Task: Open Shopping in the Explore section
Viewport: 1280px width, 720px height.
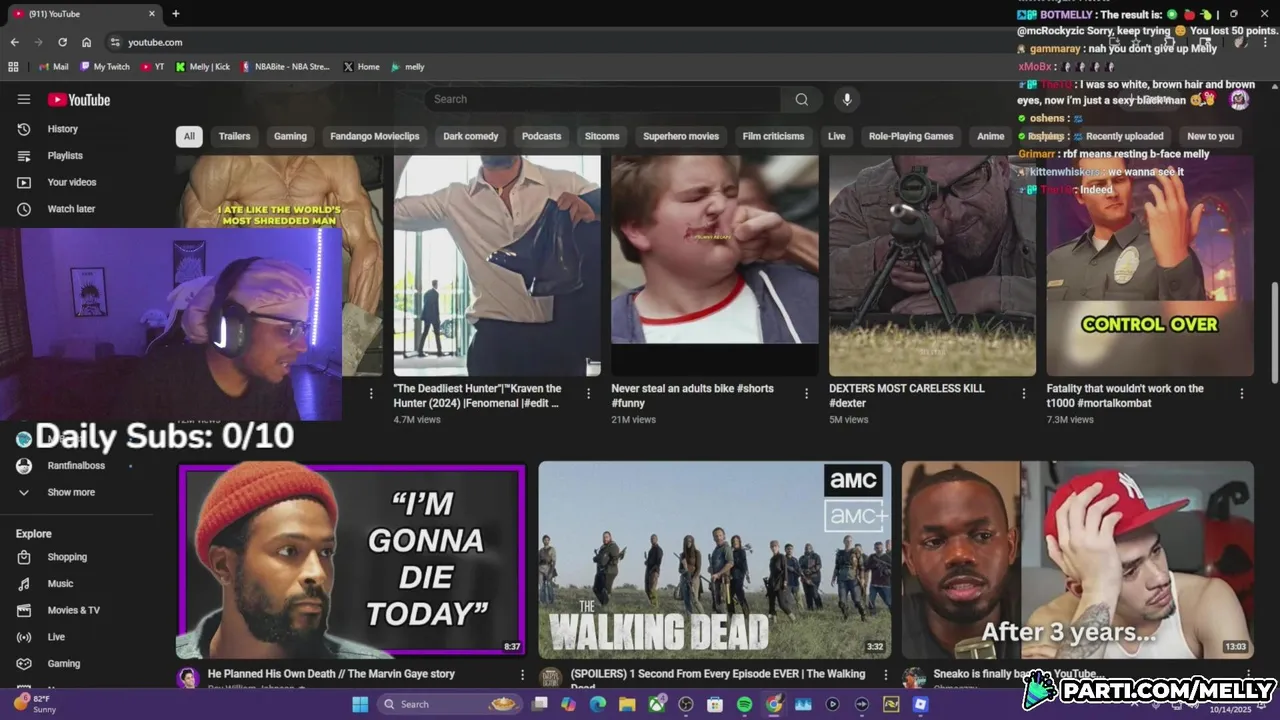Action: click(x=67, y=557)
